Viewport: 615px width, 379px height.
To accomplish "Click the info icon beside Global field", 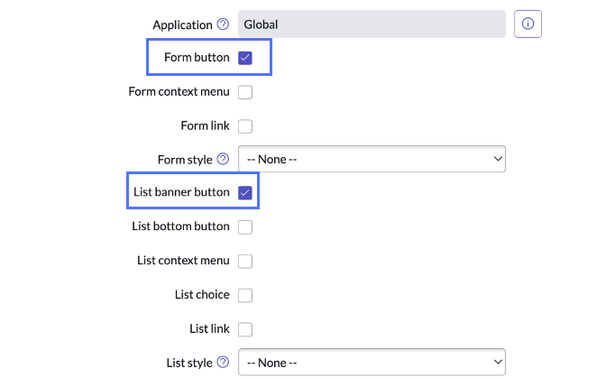I will [x=528, y=24].
